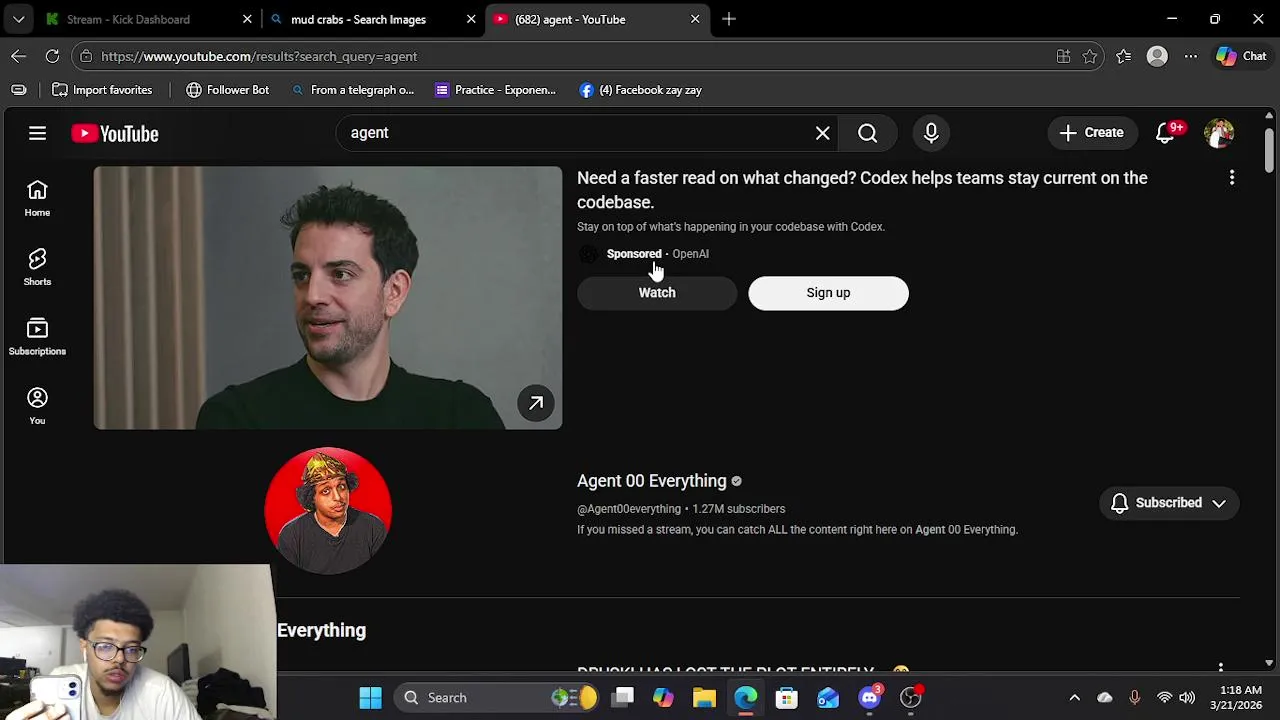Open the sponsored ad options menu

pos(1232,177)
